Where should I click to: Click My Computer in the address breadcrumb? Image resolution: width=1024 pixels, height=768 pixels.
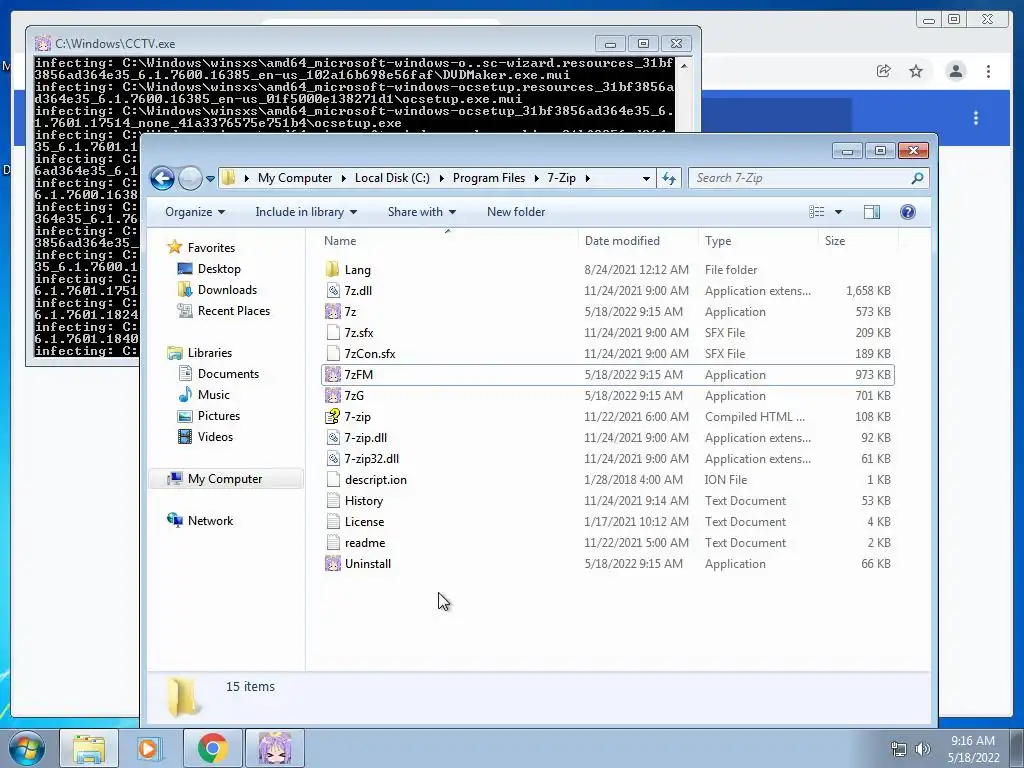coord(295,178)
